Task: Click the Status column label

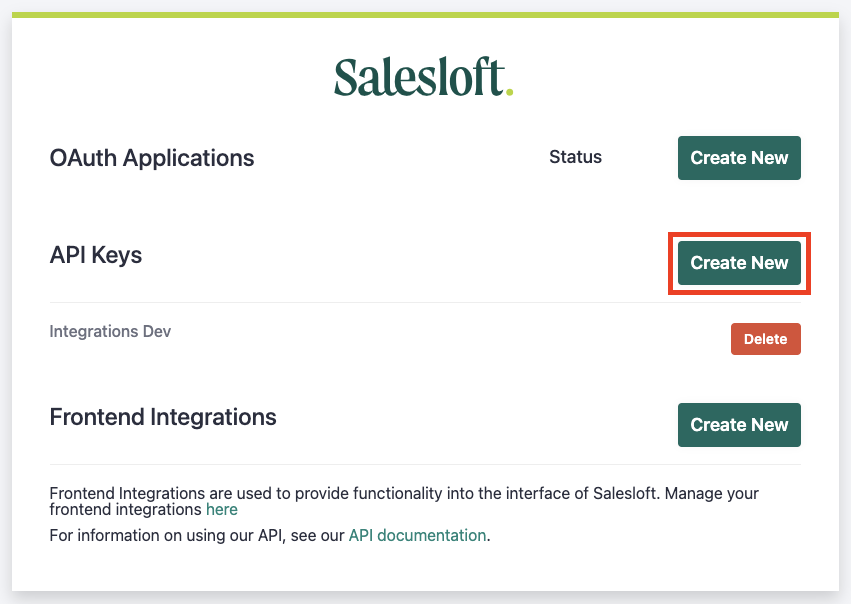Action: point(575,157)
